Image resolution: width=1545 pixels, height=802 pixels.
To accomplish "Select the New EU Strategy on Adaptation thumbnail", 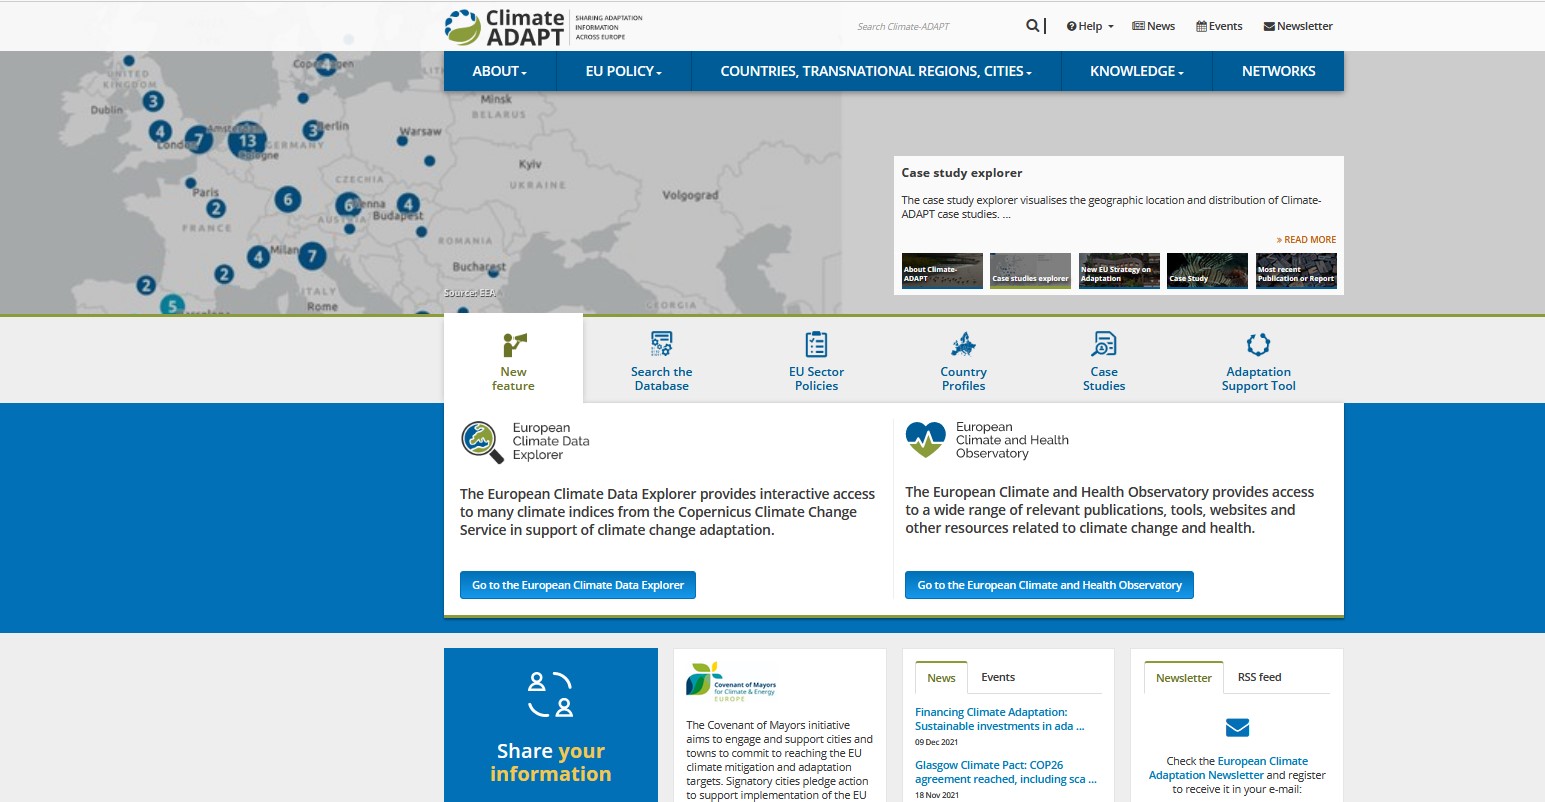I will click(x=1119, y=271).
